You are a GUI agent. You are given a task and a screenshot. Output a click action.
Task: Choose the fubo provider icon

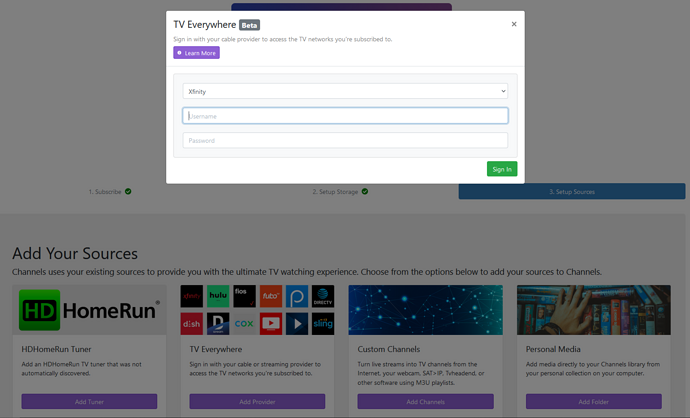pos(270,297)
